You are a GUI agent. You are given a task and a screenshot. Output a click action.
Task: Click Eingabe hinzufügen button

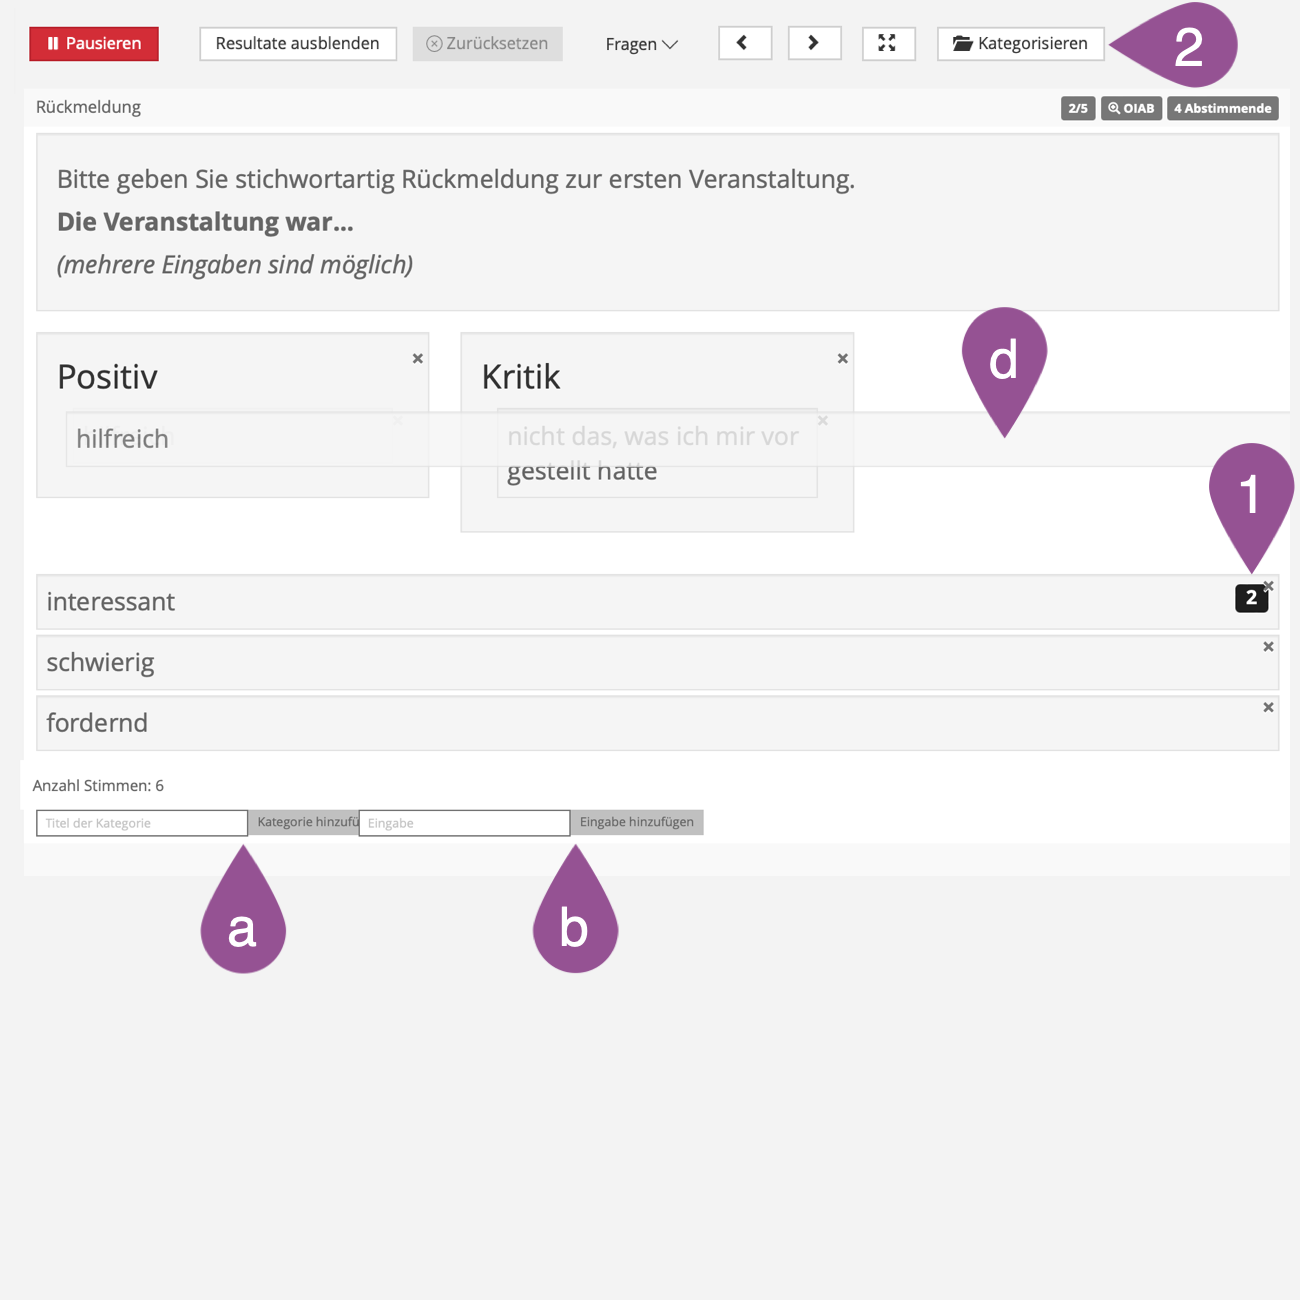[x=637, y=822]
